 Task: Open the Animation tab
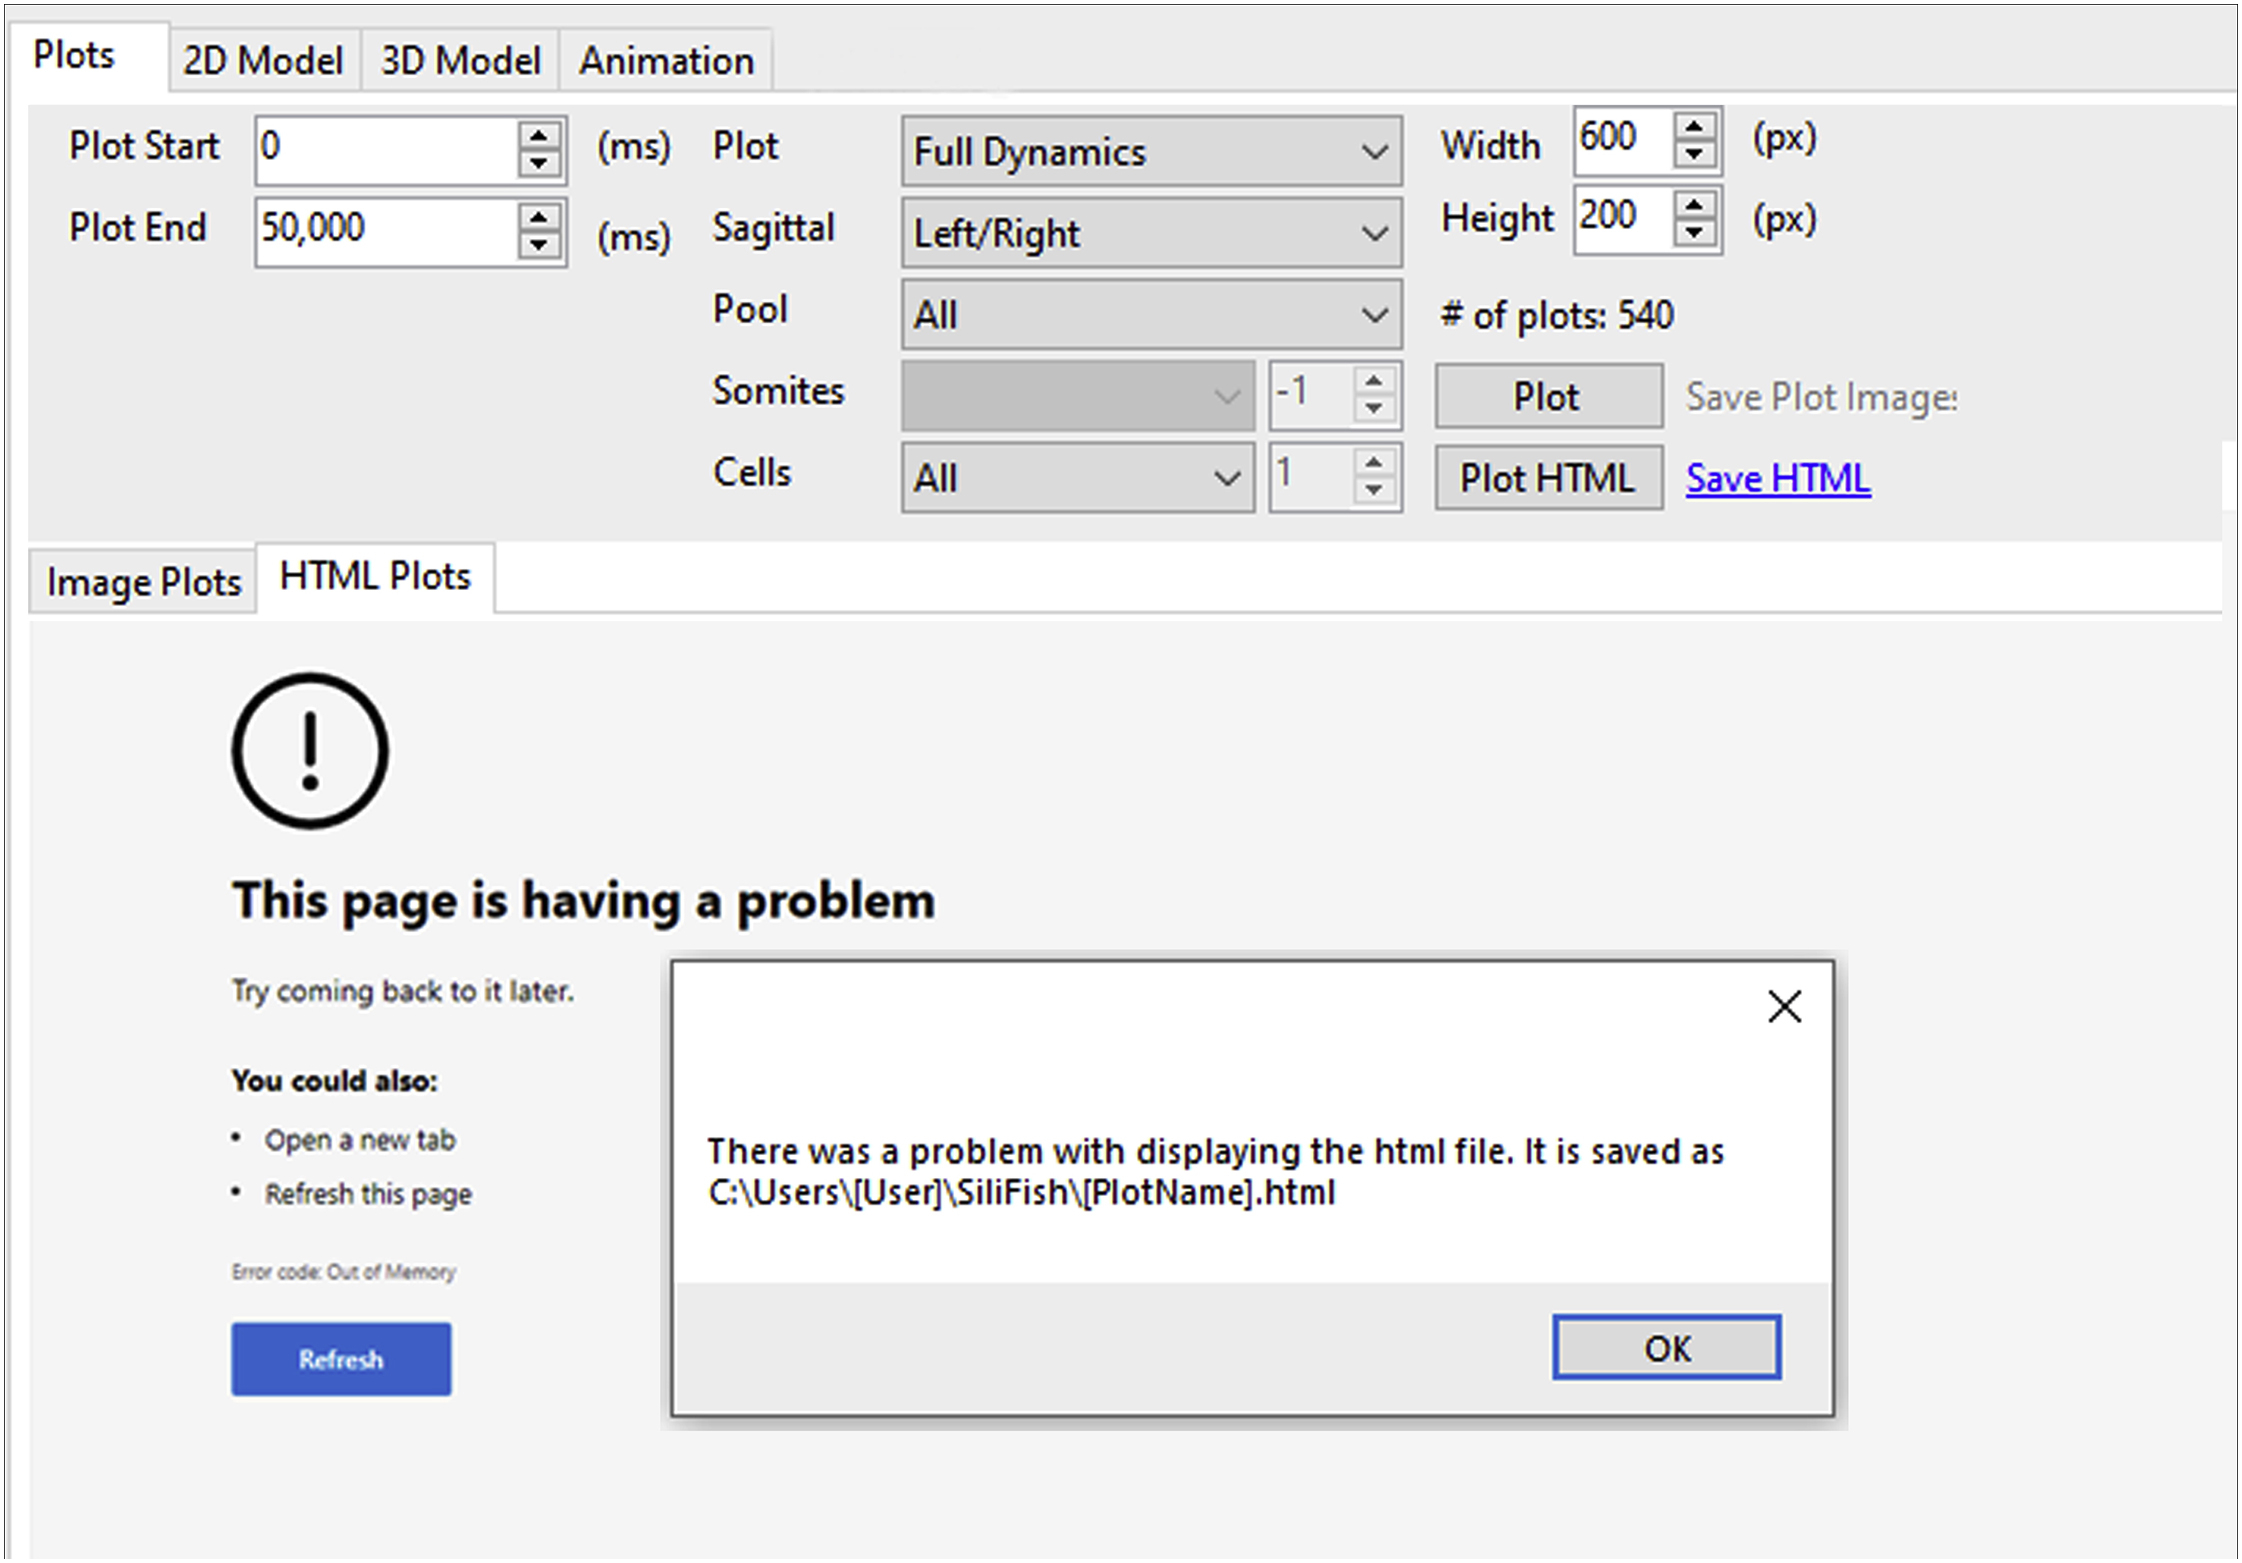click(x=666, y=60)
